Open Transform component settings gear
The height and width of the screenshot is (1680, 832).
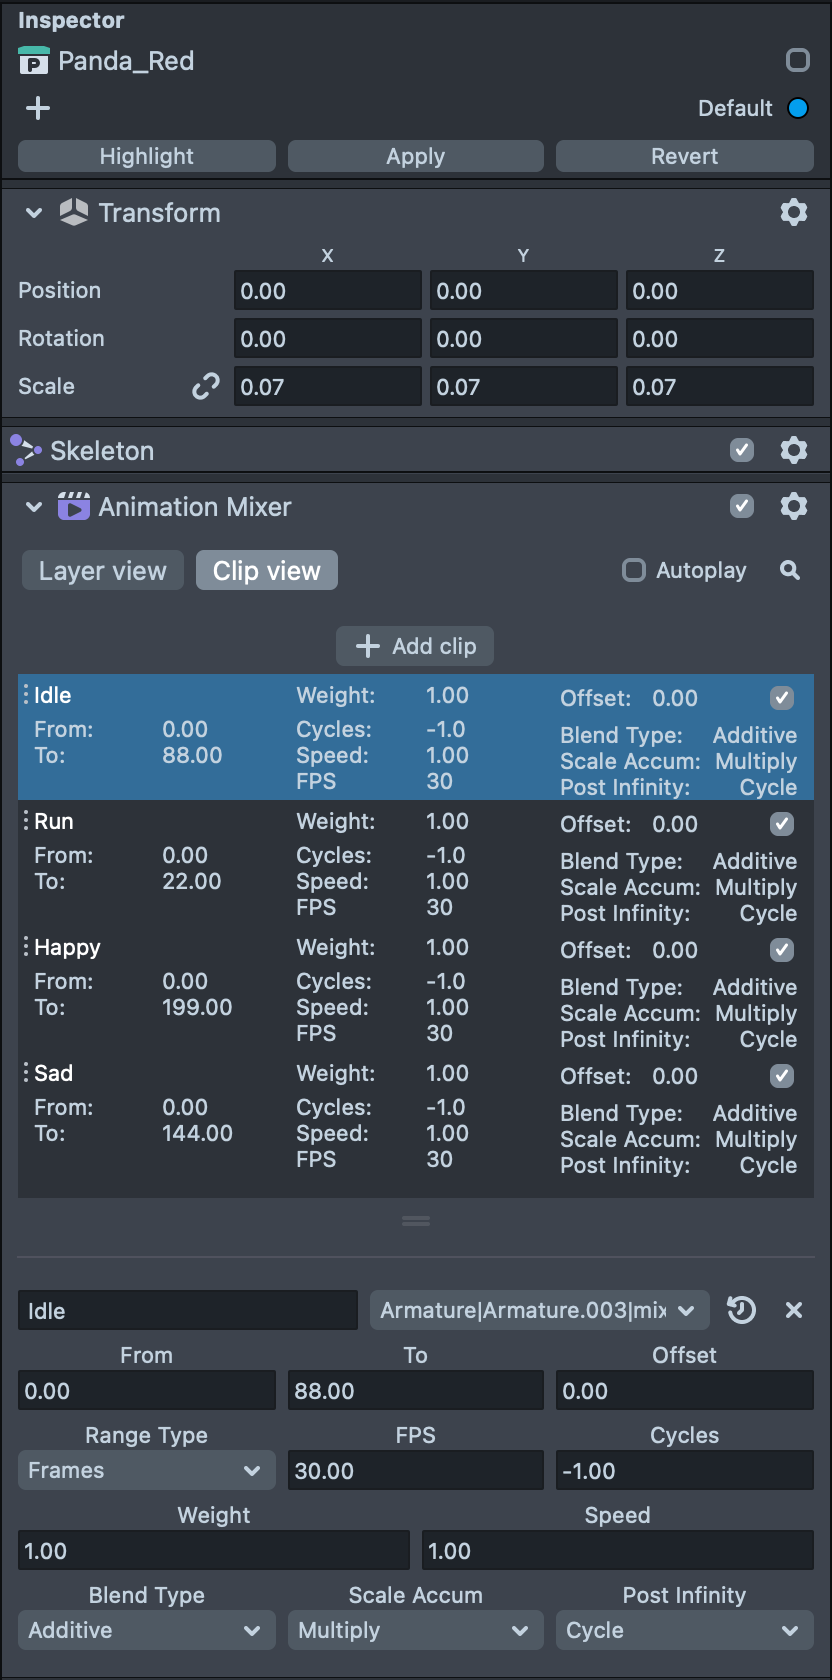[793, 212]
